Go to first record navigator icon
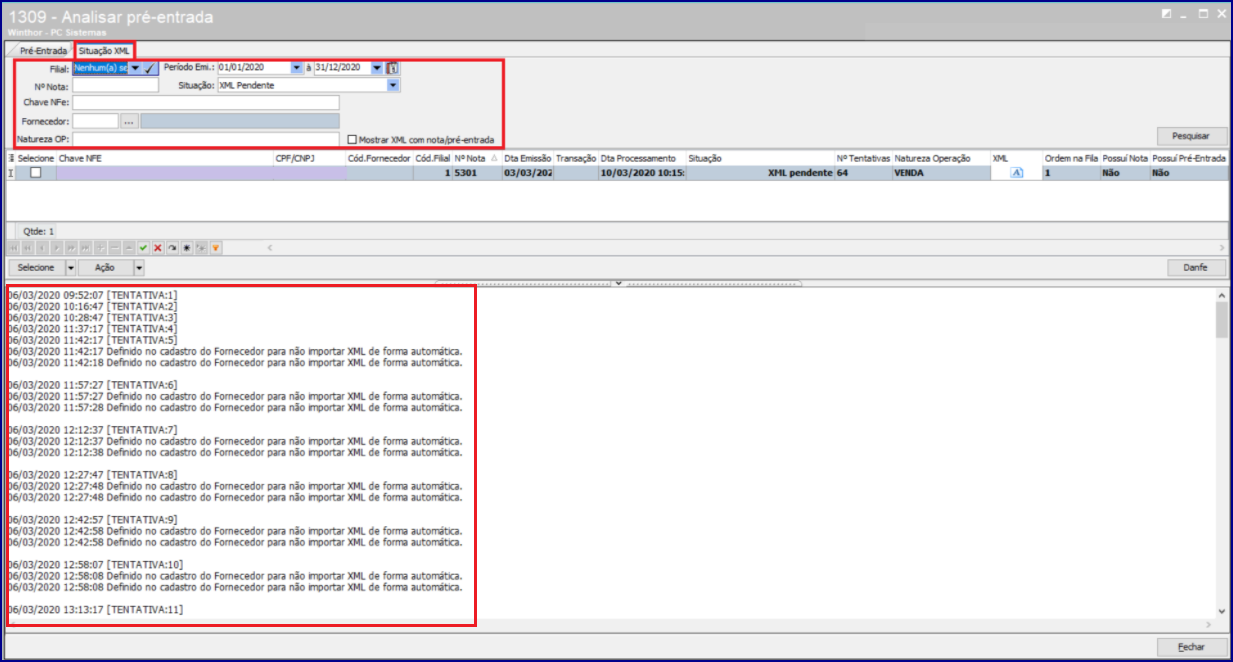 coord(14,248)
